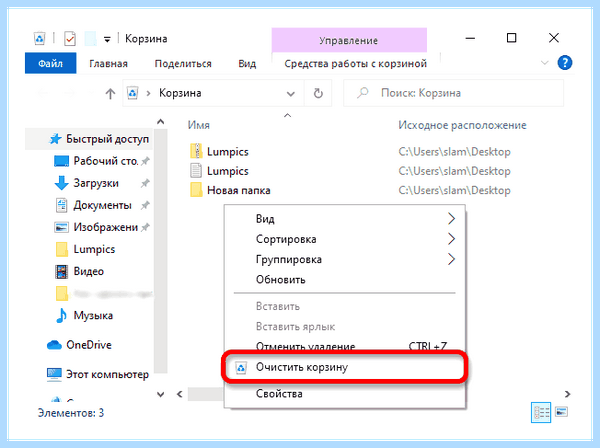Click the Properties checkmark quick access icon

(x=70, y=39)
